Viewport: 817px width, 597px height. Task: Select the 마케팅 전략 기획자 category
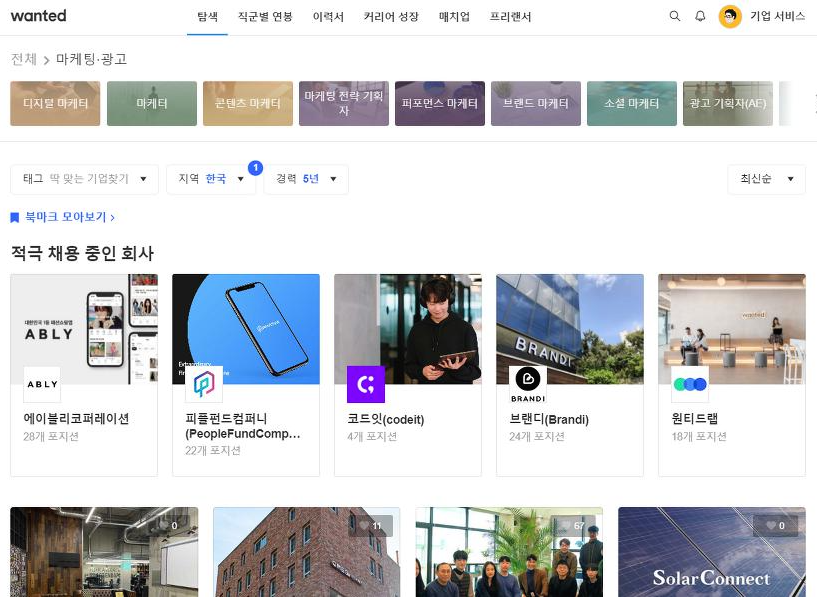pyautogui.click(x=344, y=103)
